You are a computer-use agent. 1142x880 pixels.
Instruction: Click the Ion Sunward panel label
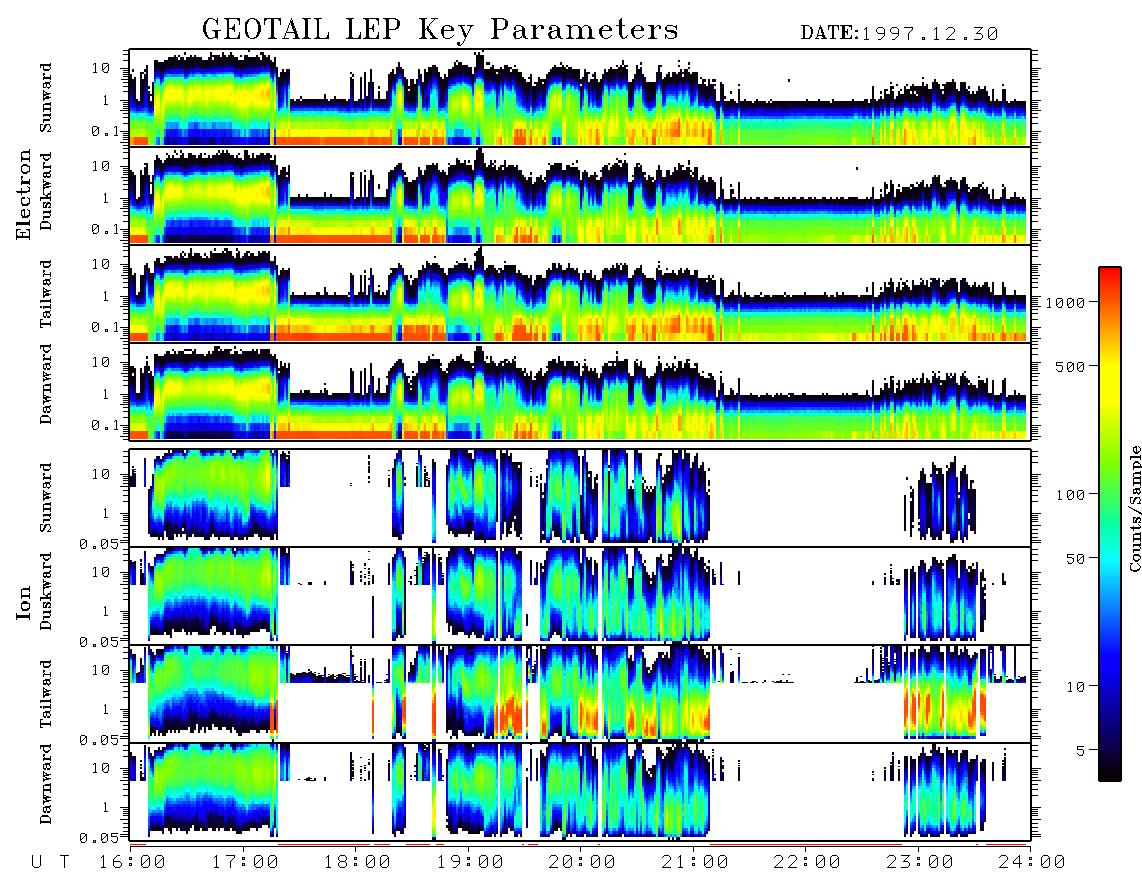point(46,498)
